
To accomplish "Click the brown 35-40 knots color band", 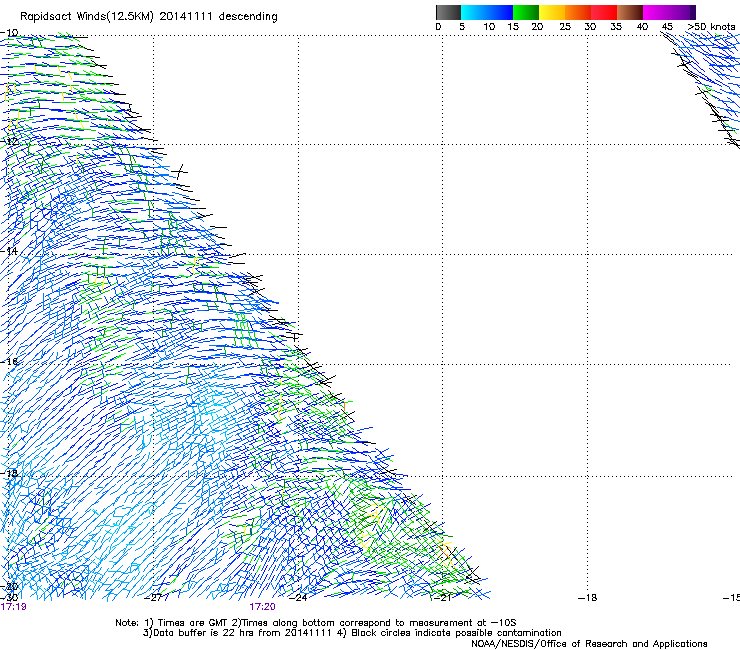I will [x=630, y=12].
